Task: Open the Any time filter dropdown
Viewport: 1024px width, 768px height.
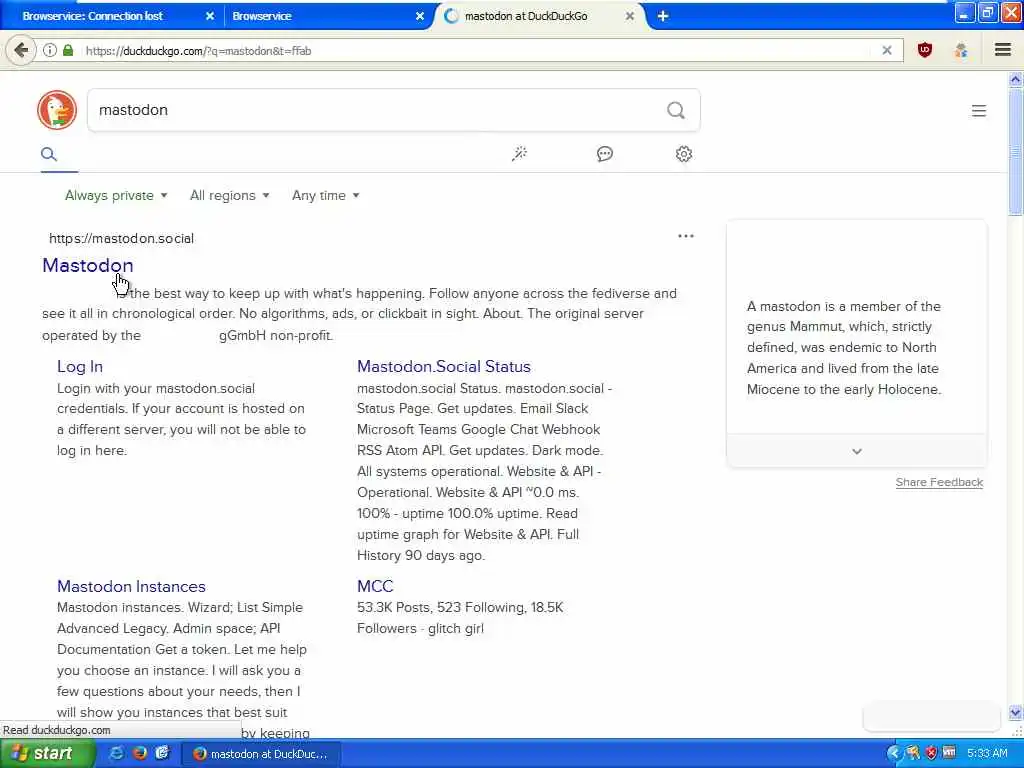Action: pyautogui.click(x=325, y=195)
